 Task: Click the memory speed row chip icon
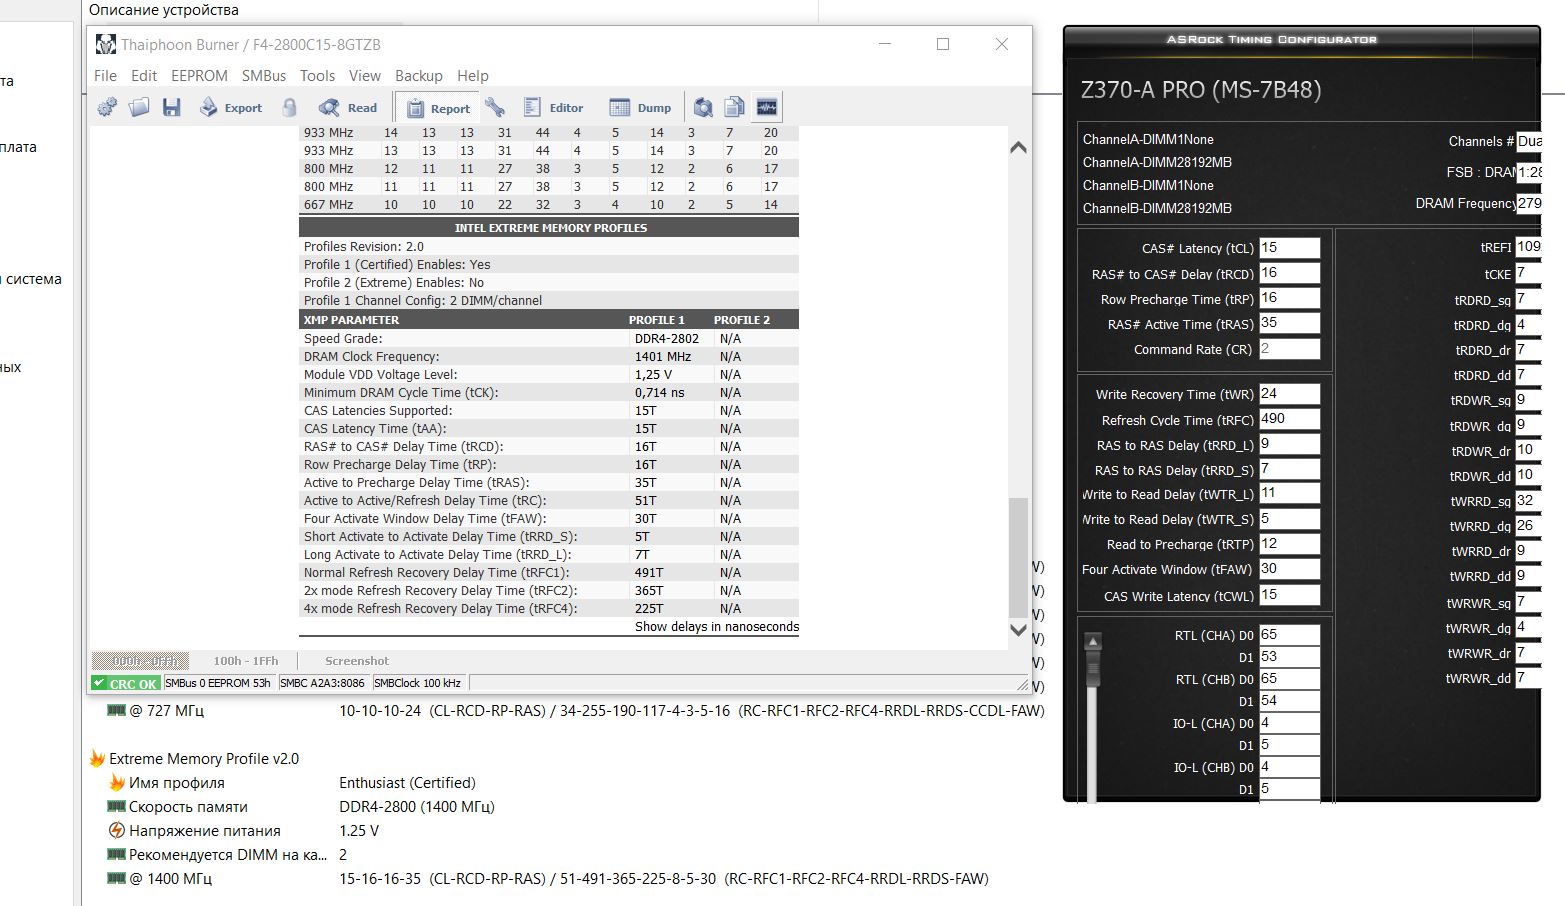(x=116, y=806)
